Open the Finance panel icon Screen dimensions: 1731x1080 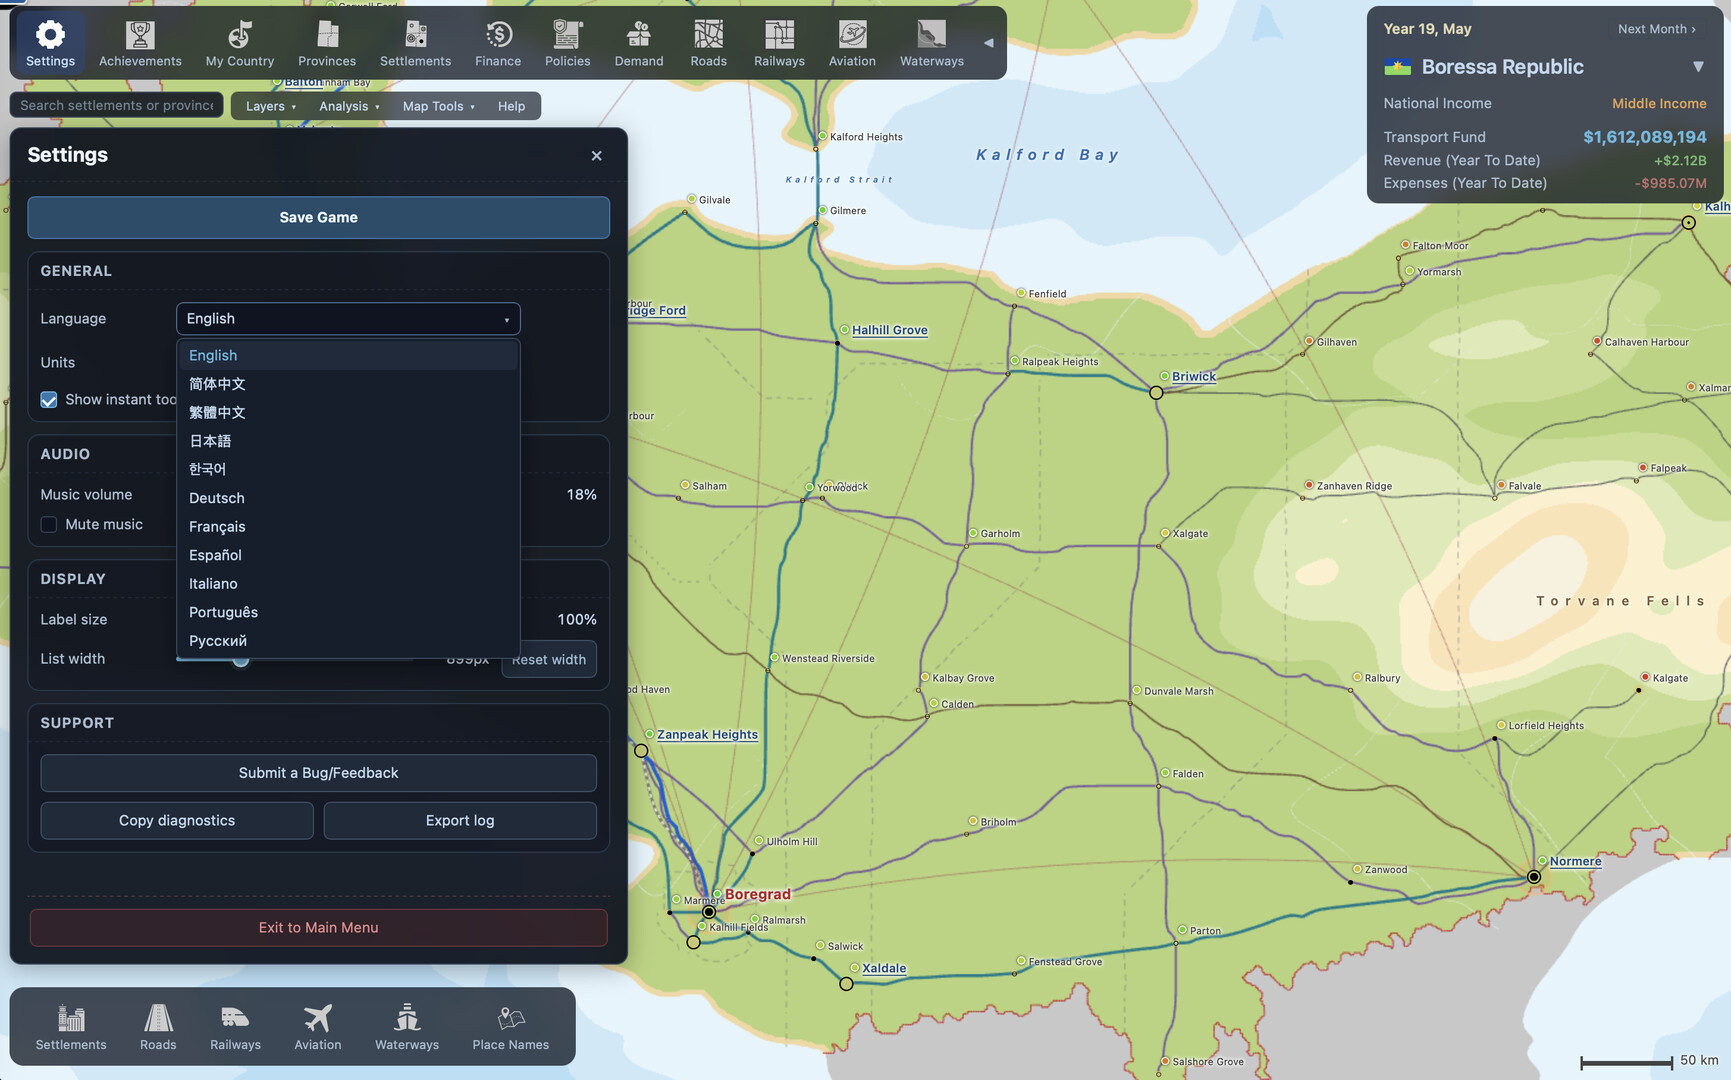pyautogui.click(x=498, y=44)
